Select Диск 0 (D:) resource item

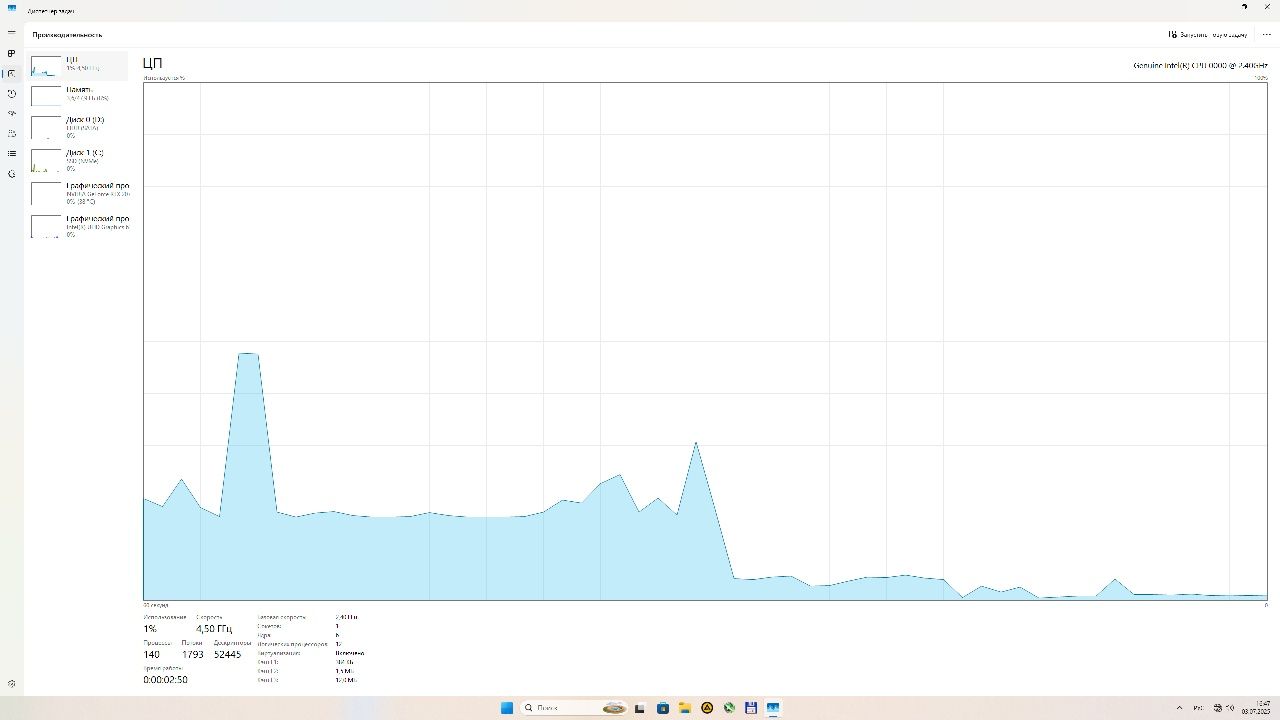point(78,127)
